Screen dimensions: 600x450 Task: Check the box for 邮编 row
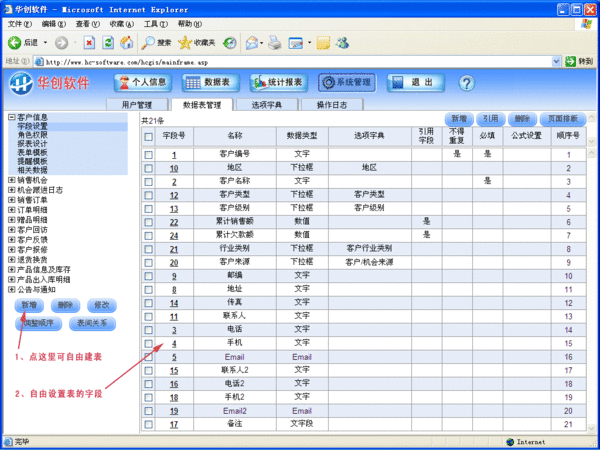point(148,276)
